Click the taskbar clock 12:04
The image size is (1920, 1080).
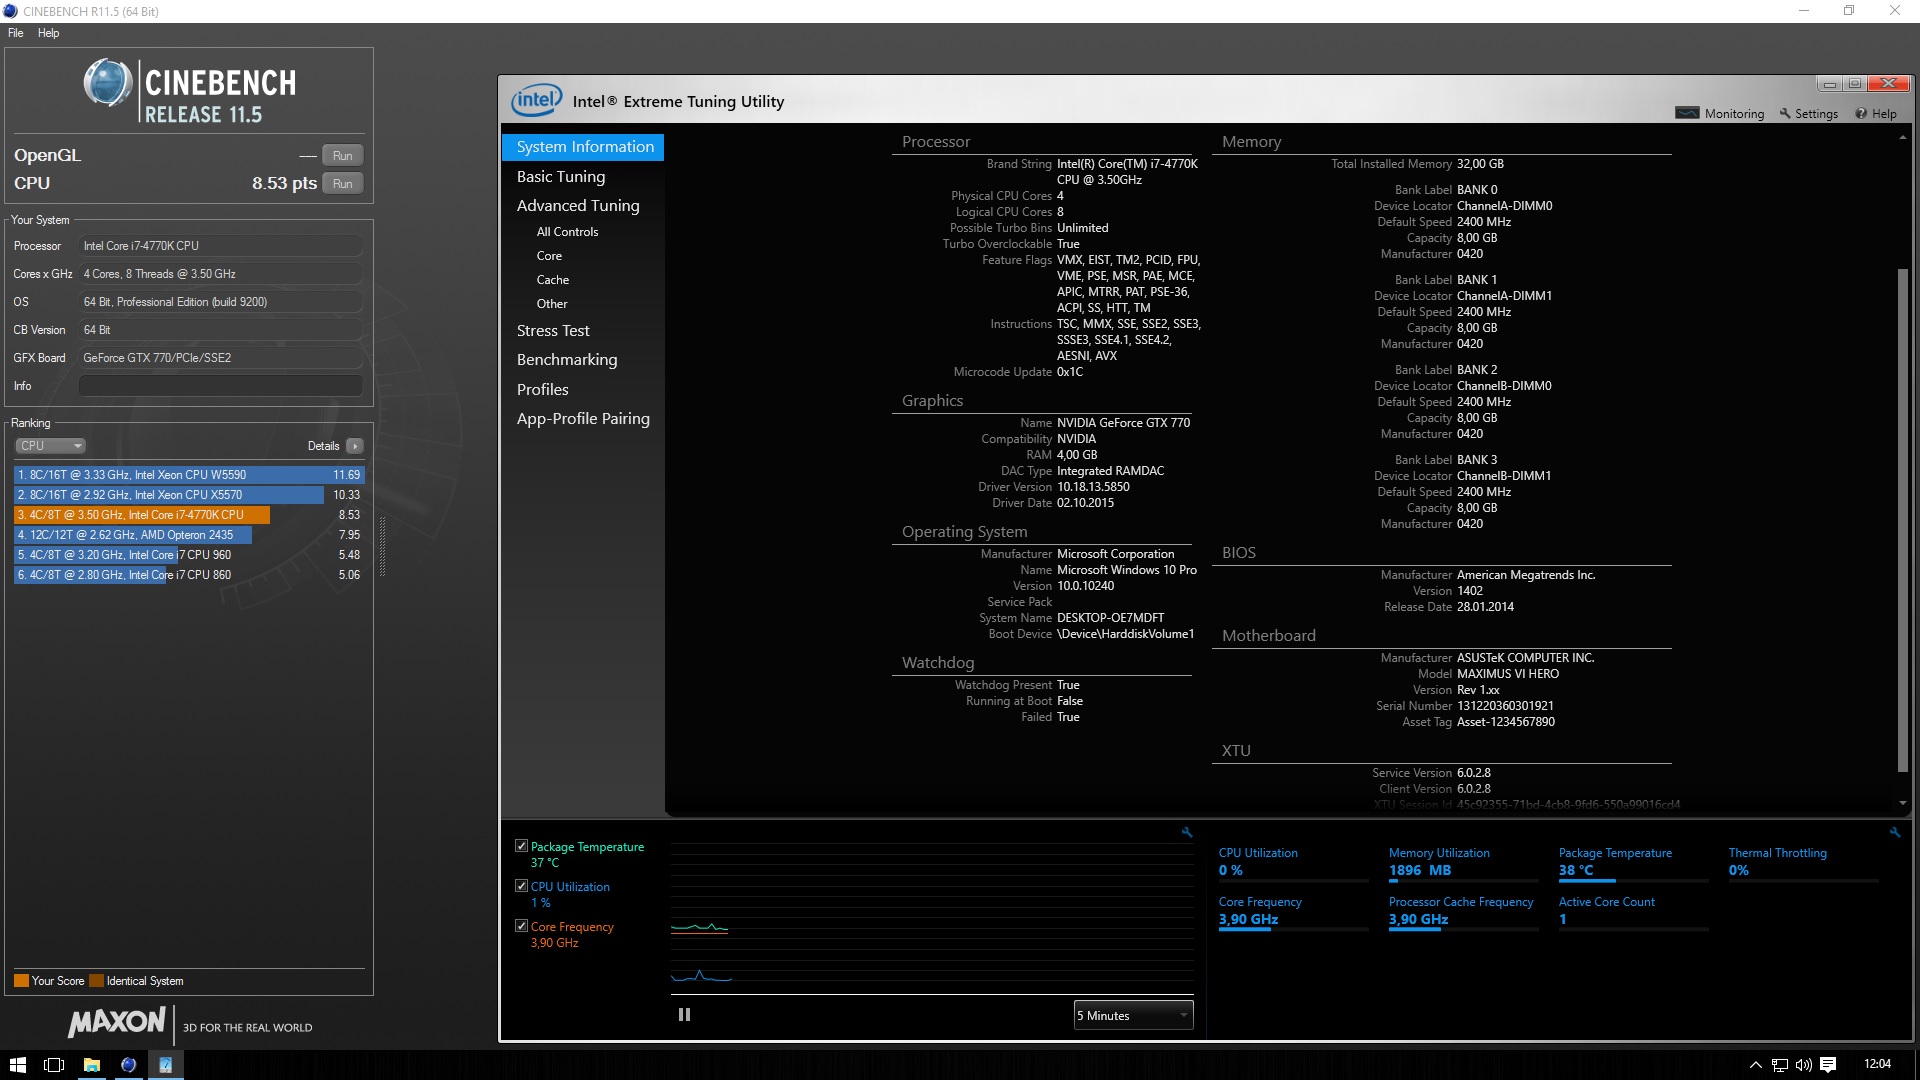click(x=1877, y=1064)
